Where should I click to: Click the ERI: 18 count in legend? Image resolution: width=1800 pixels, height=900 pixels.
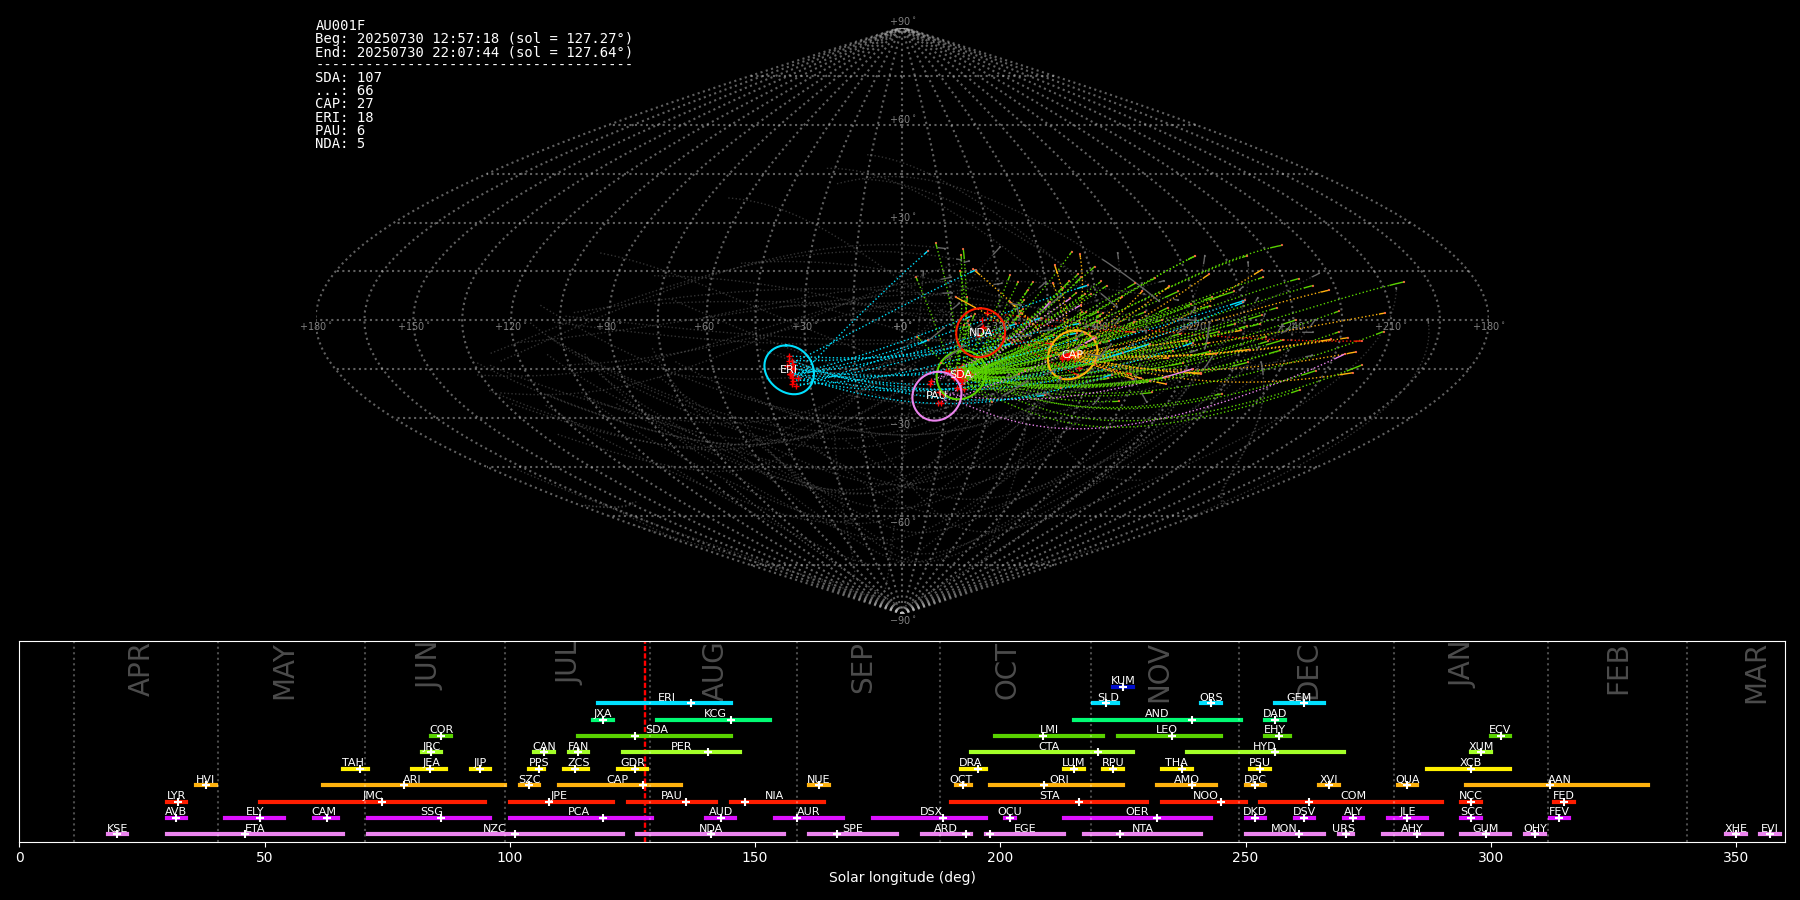point(344,118)
